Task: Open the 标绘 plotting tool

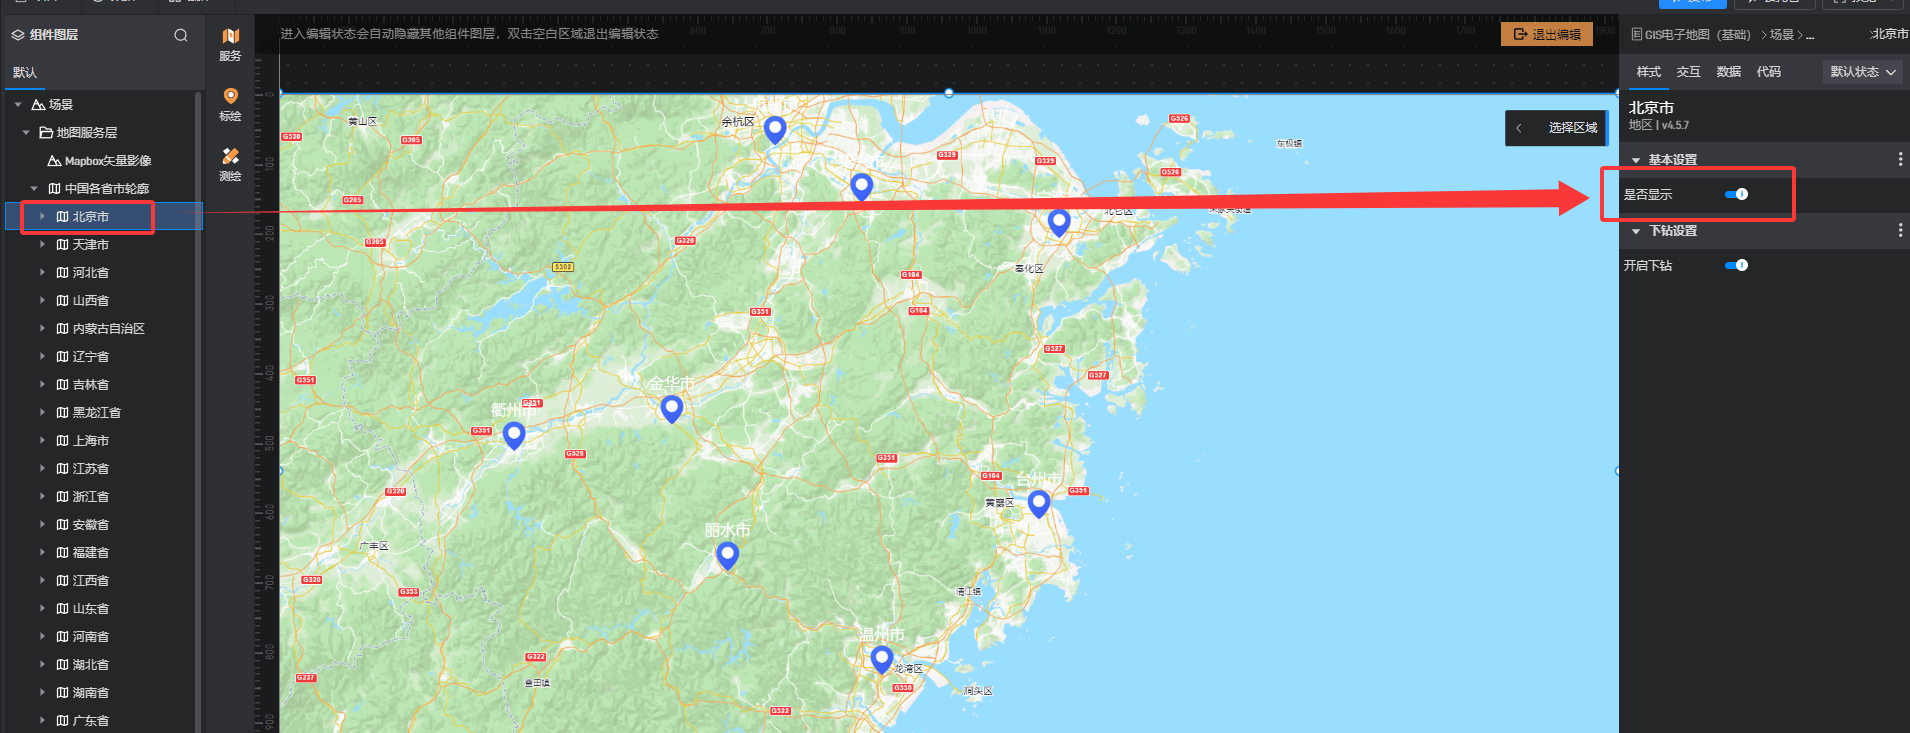Action: pos(230,104)
